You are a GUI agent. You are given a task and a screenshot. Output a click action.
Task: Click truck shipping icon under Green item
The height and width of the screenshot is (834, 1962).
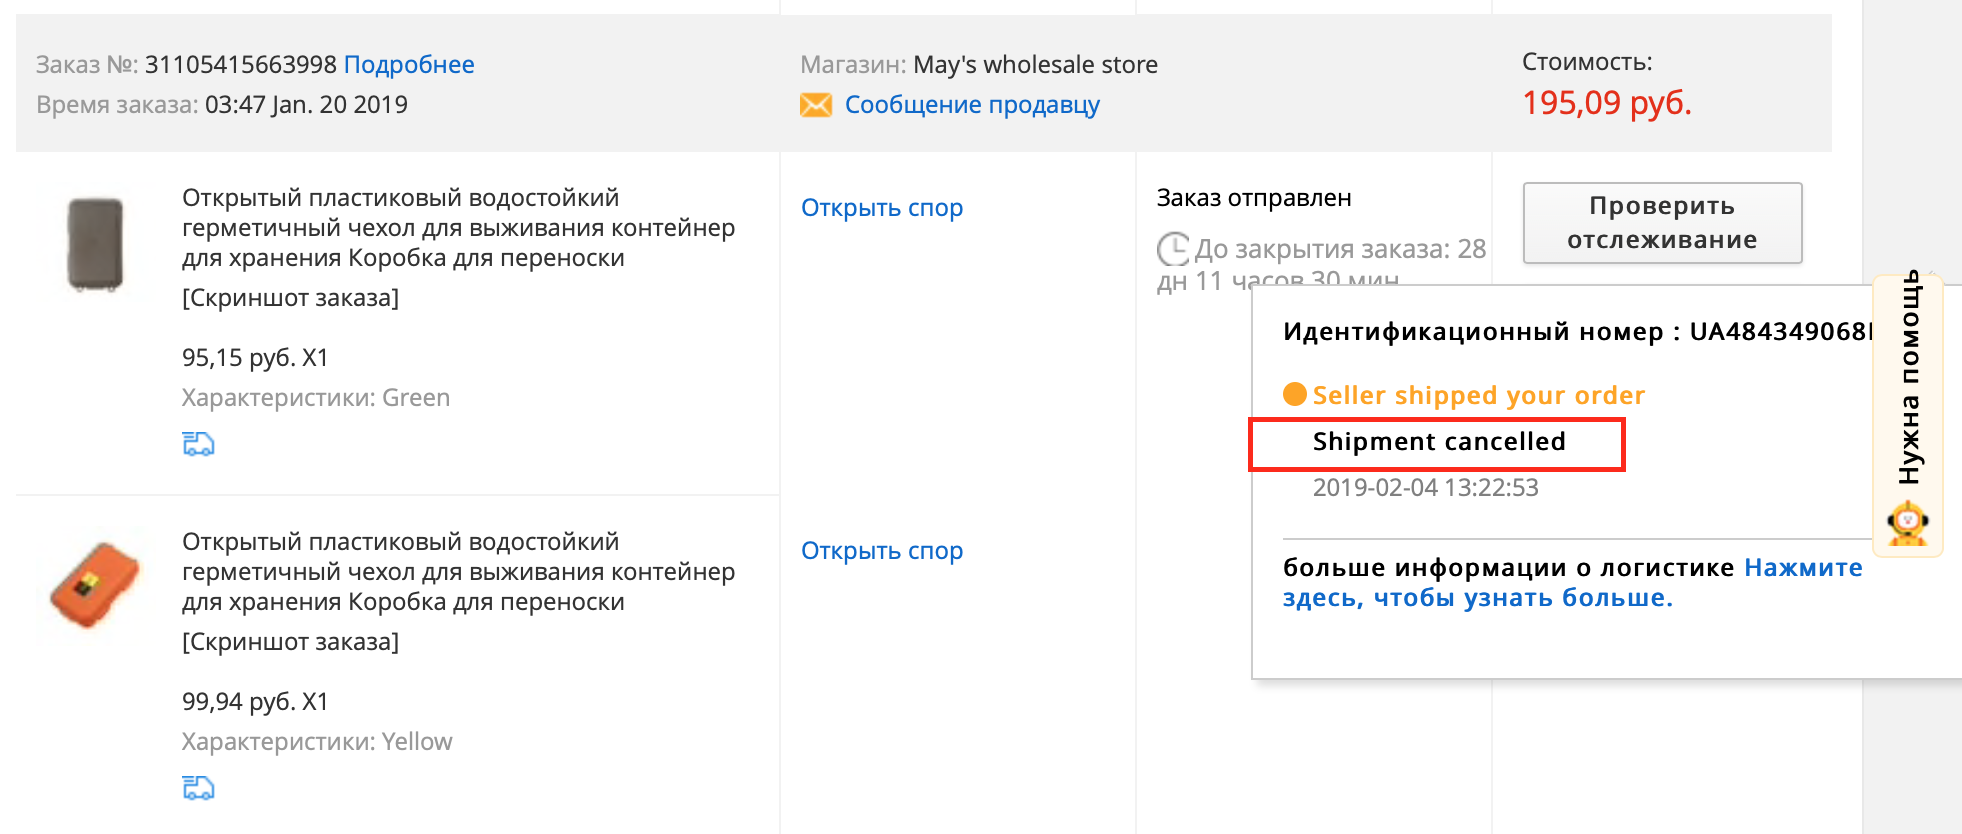198,443
